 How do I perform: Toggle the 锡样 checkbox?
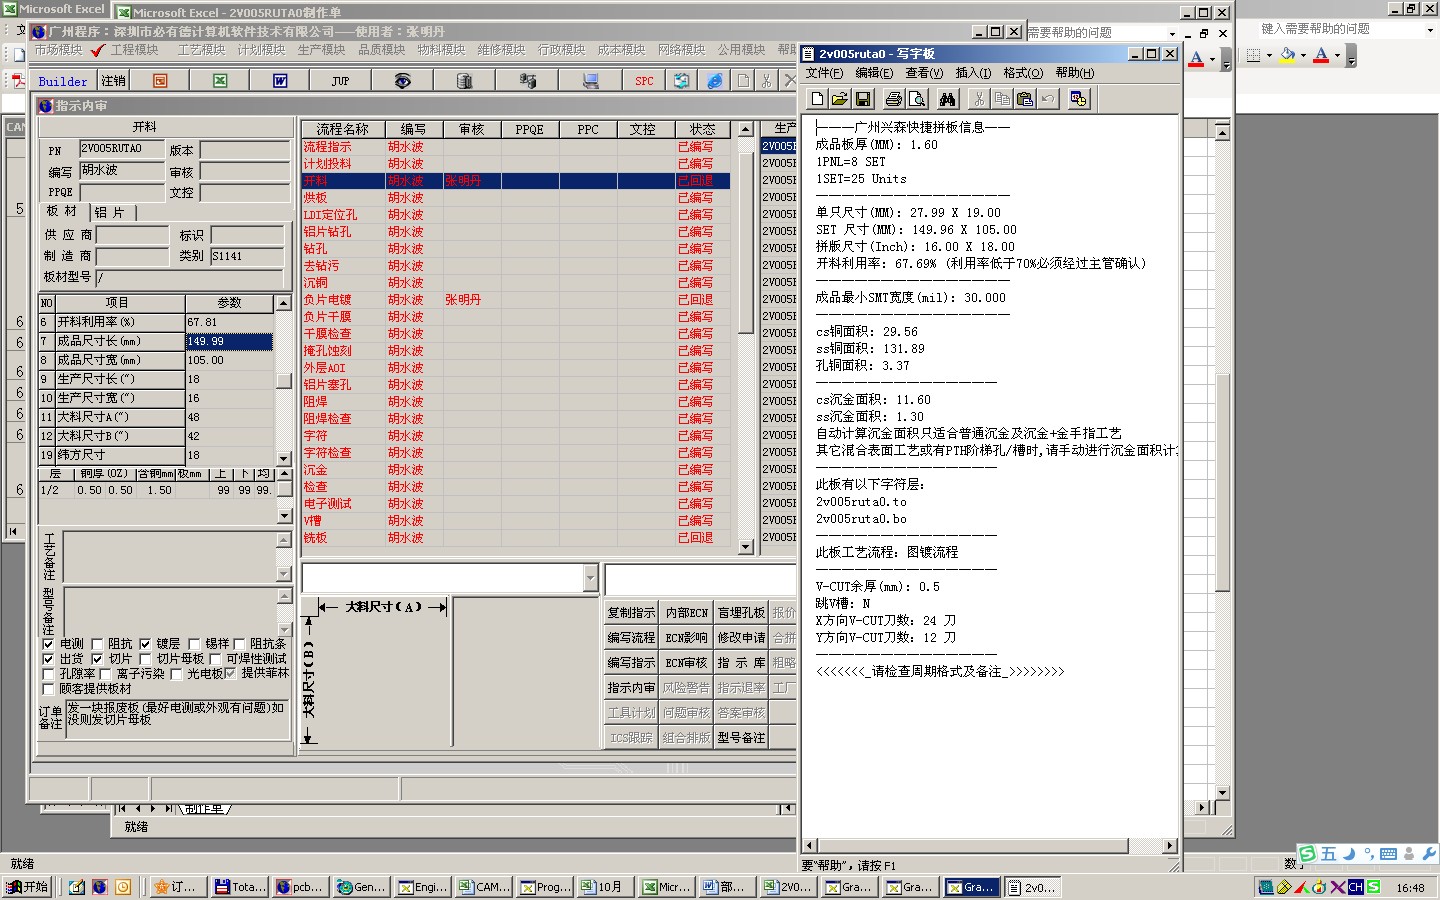(x=194, y=644)
